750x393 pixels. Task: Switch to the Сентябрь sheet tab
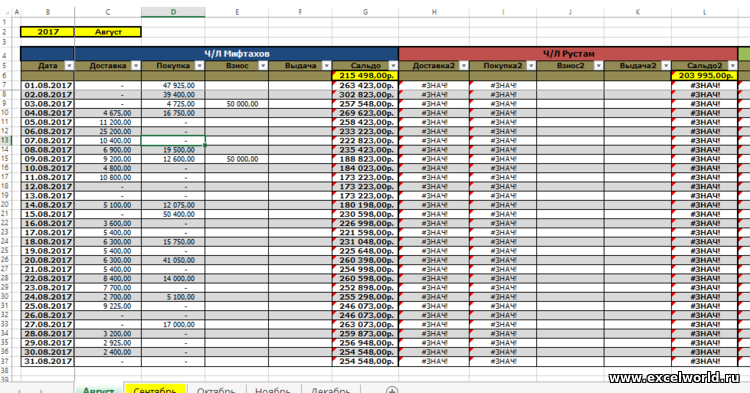[x=155, y=389]
